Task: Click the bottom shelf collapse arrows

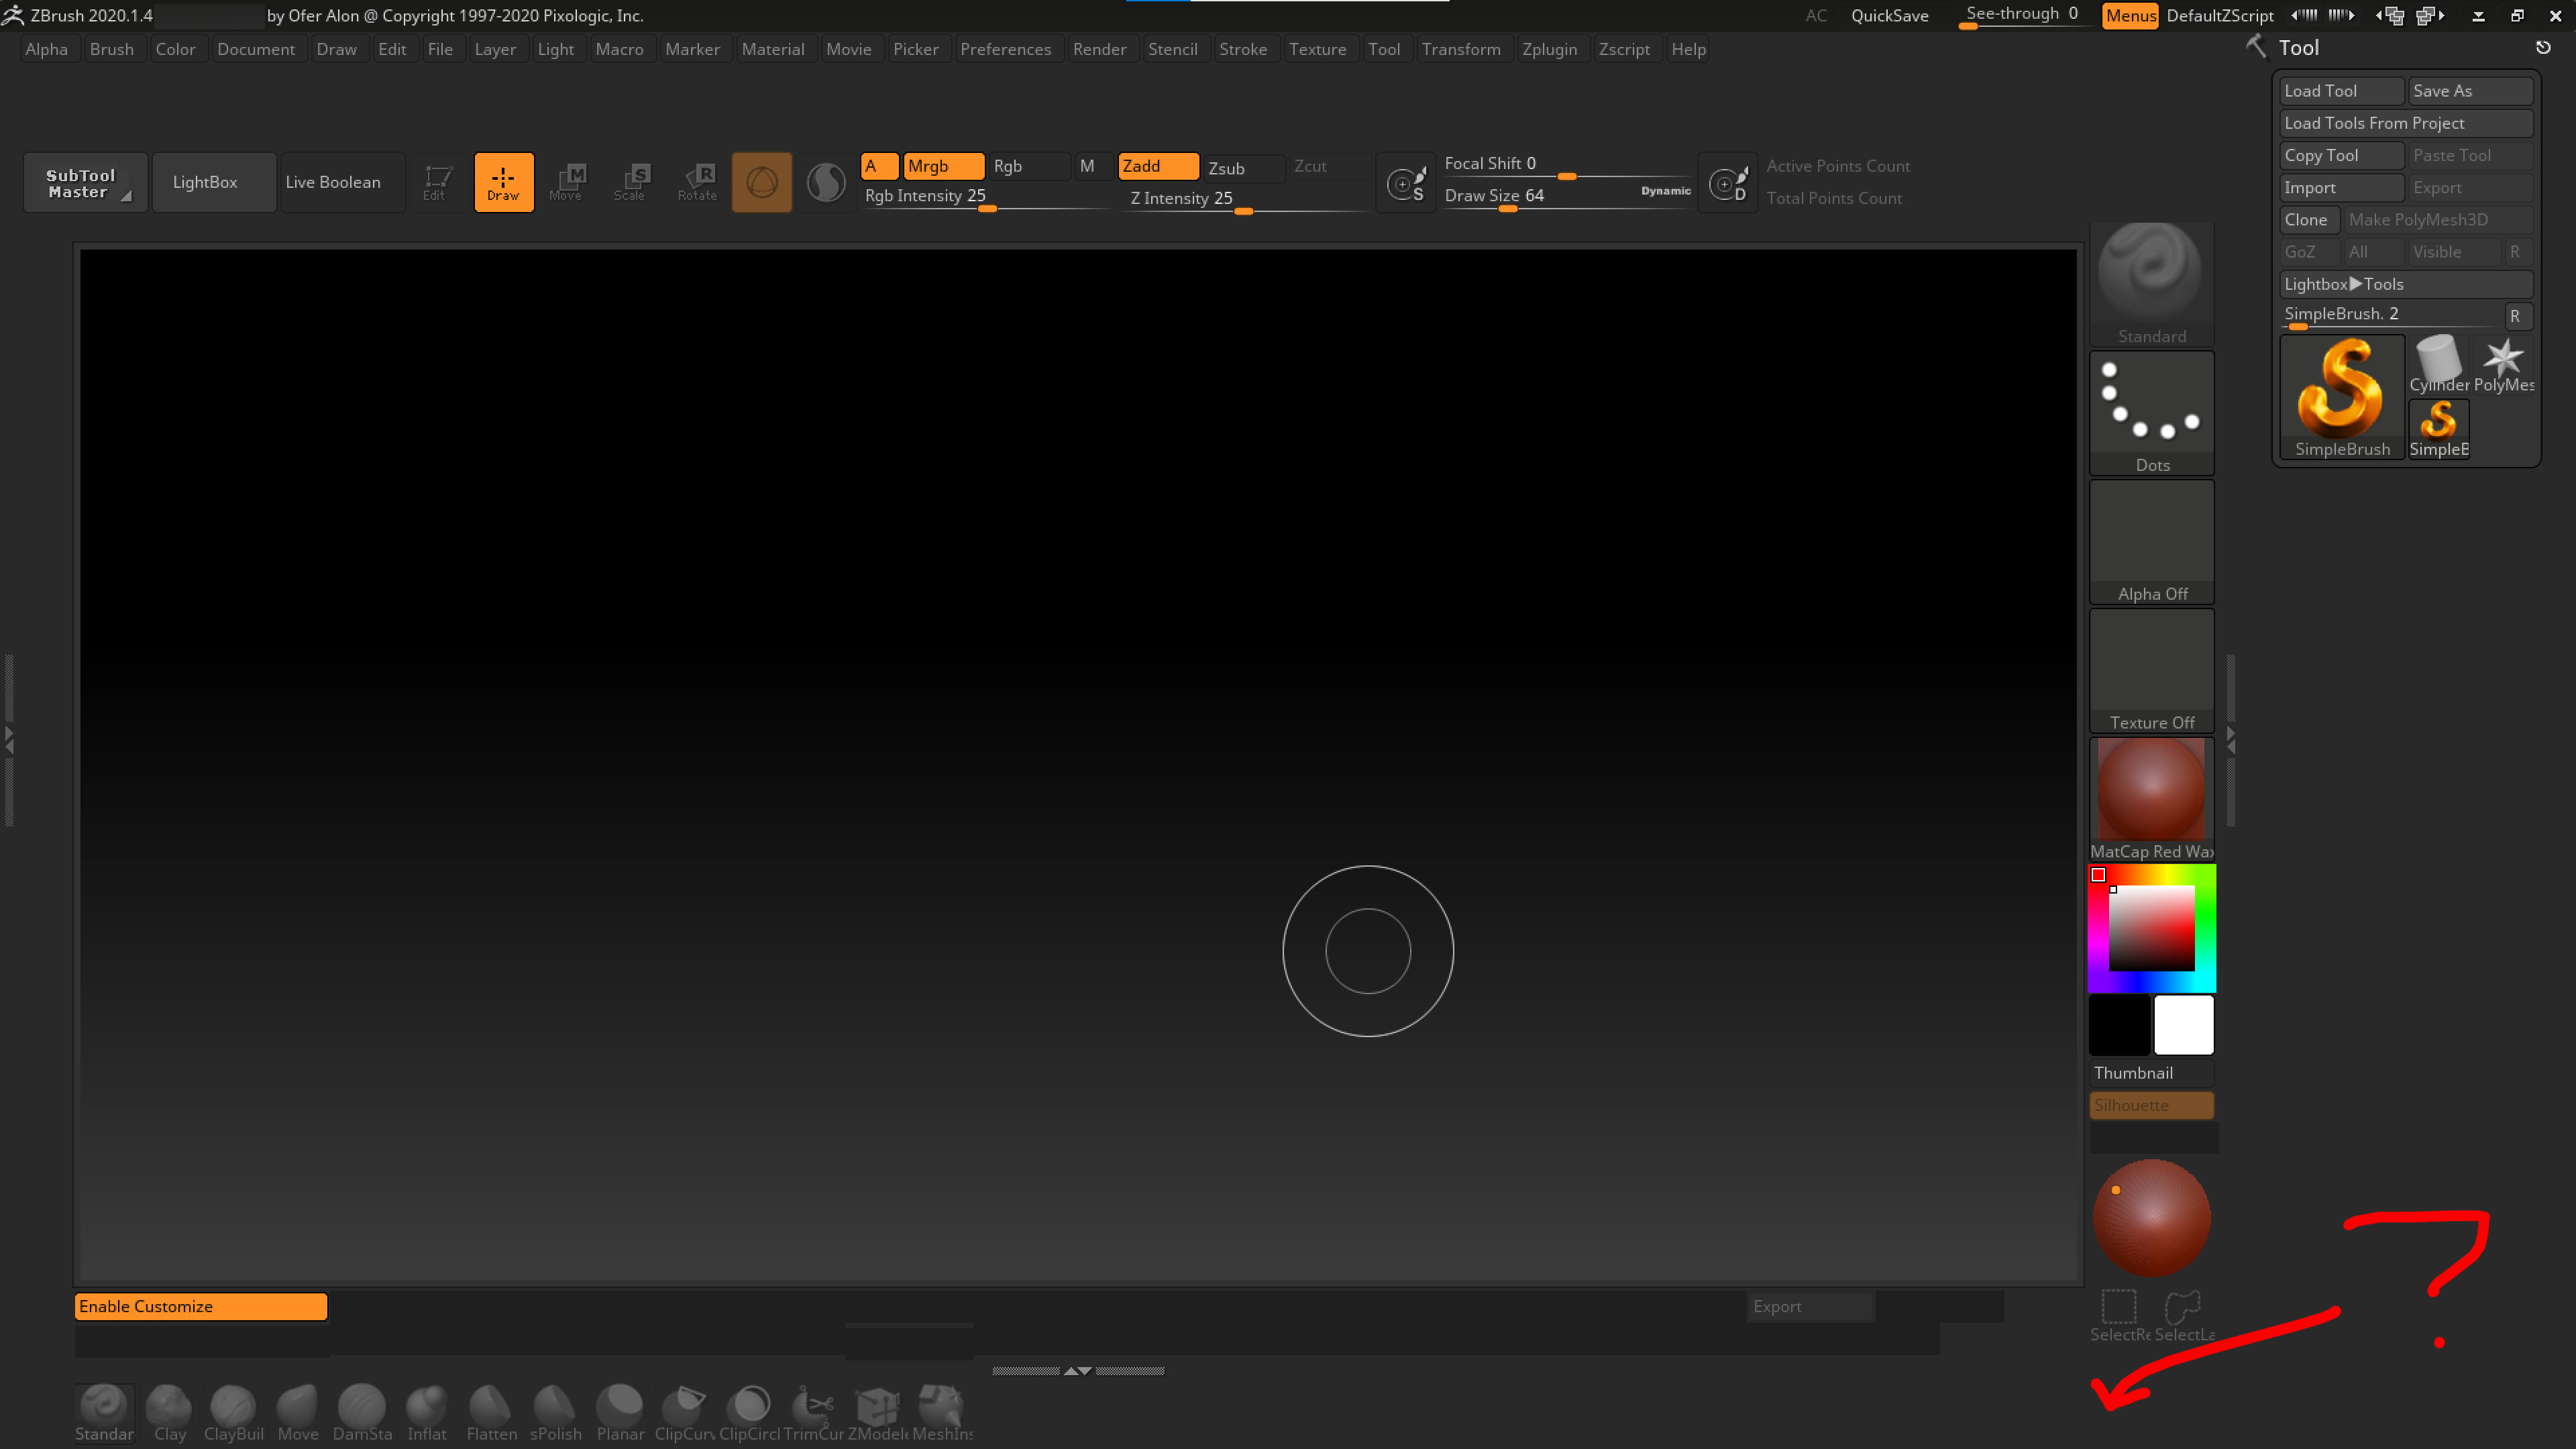Action: [1078, 1371]
